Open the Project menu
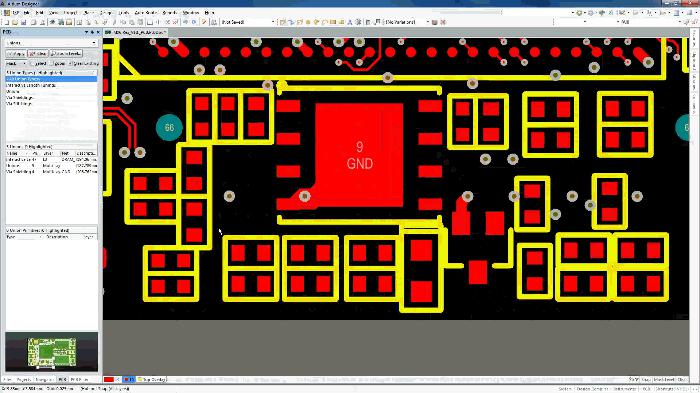Viewport: 700px width, 393px height. [x=70, y=13]
